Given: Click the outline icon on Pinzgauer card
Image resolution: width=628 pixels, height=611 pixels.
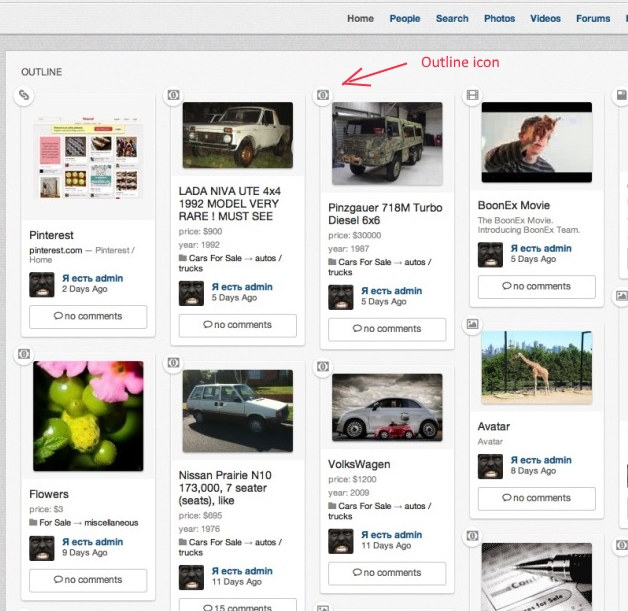Looking at the screenshot, I should 323,95.
